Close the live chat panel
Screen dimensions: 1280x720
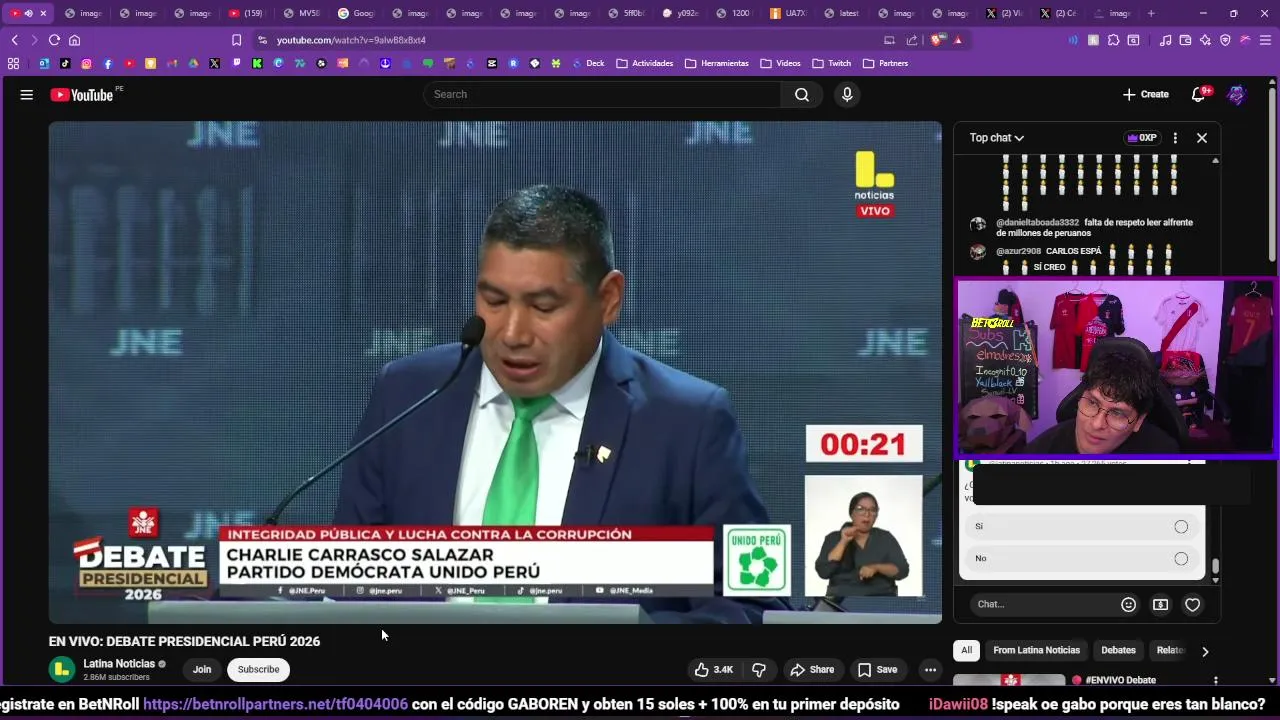(1202, 138)
